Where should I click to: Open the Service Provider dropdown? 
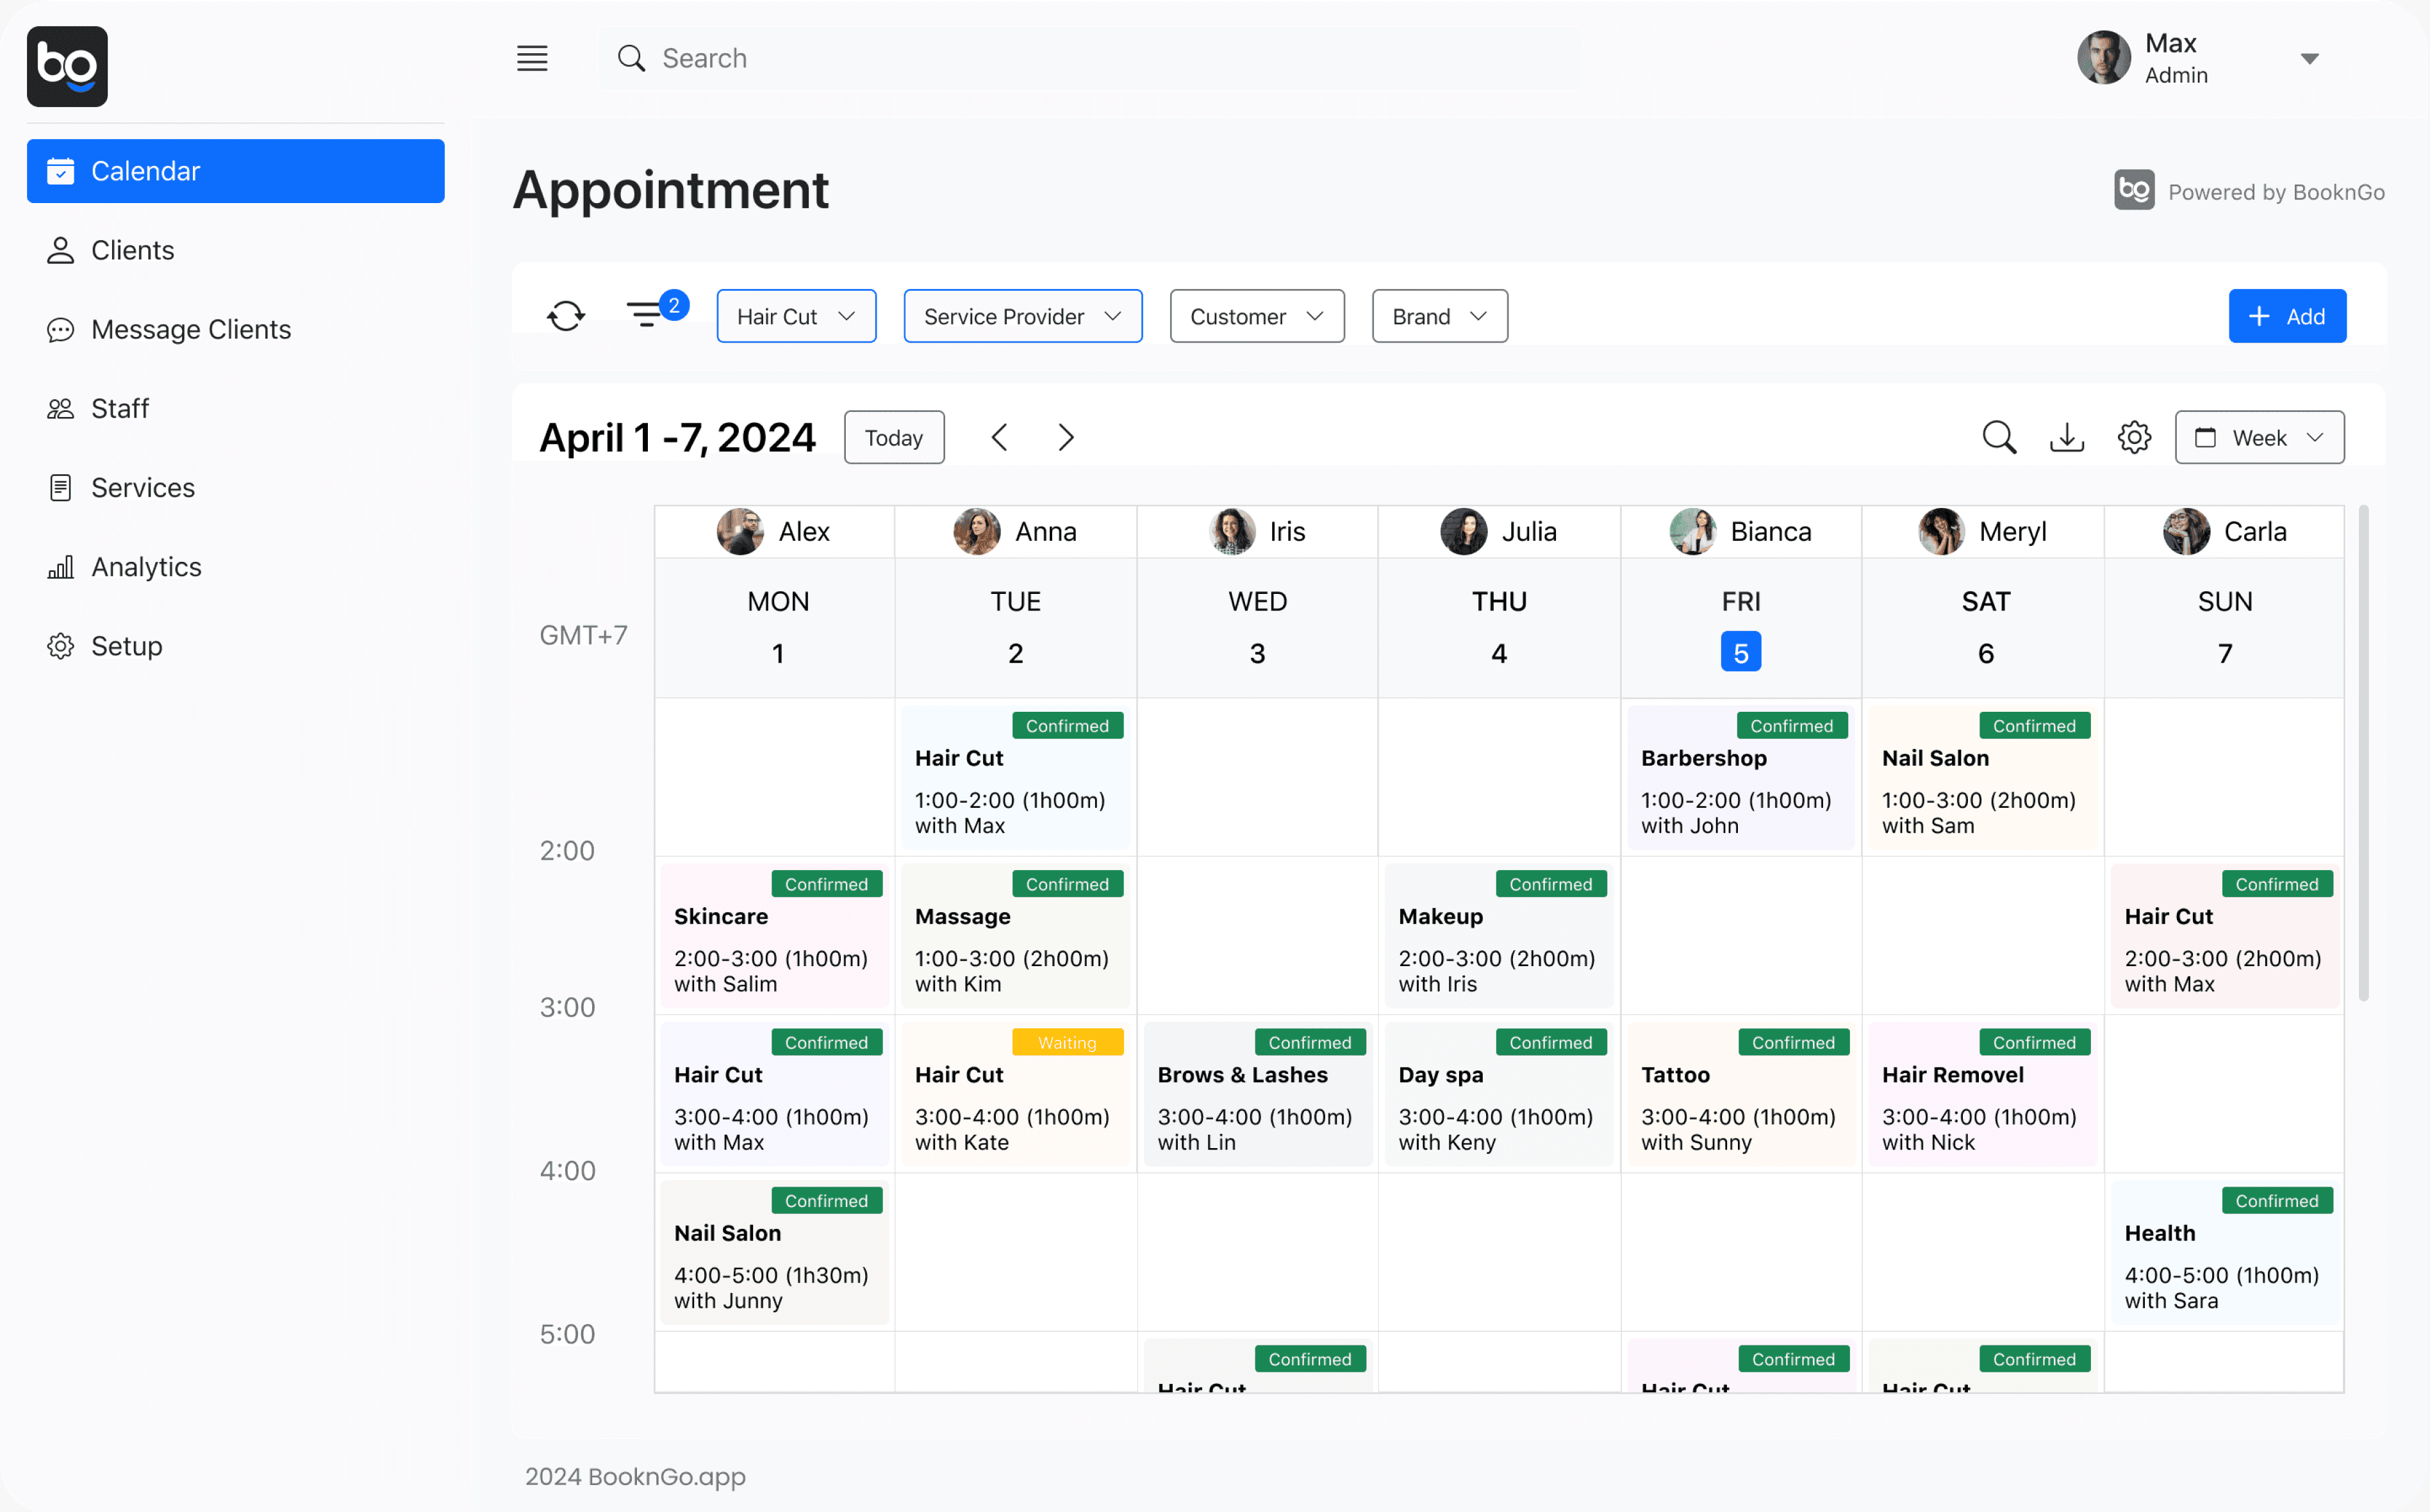point(1022,315)
